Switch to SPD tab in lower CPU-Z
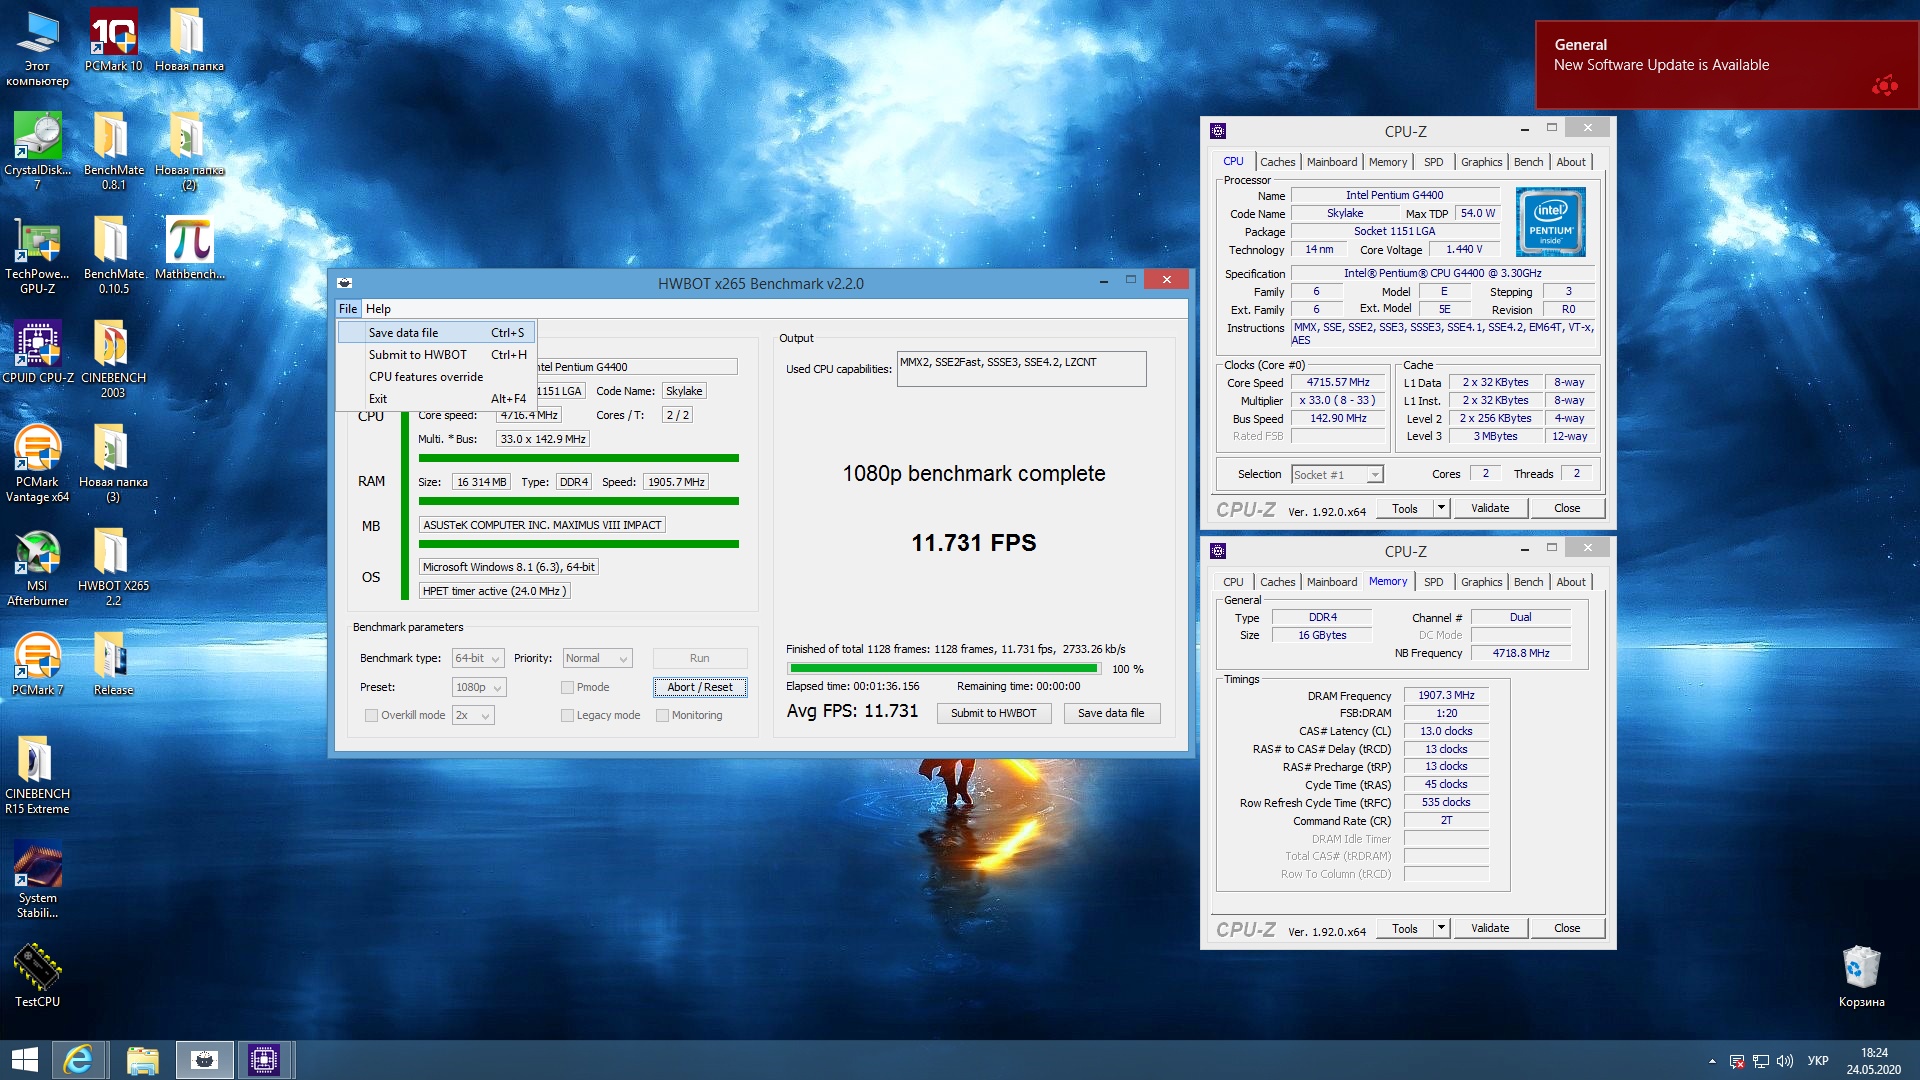 (x=1433, y=582)
